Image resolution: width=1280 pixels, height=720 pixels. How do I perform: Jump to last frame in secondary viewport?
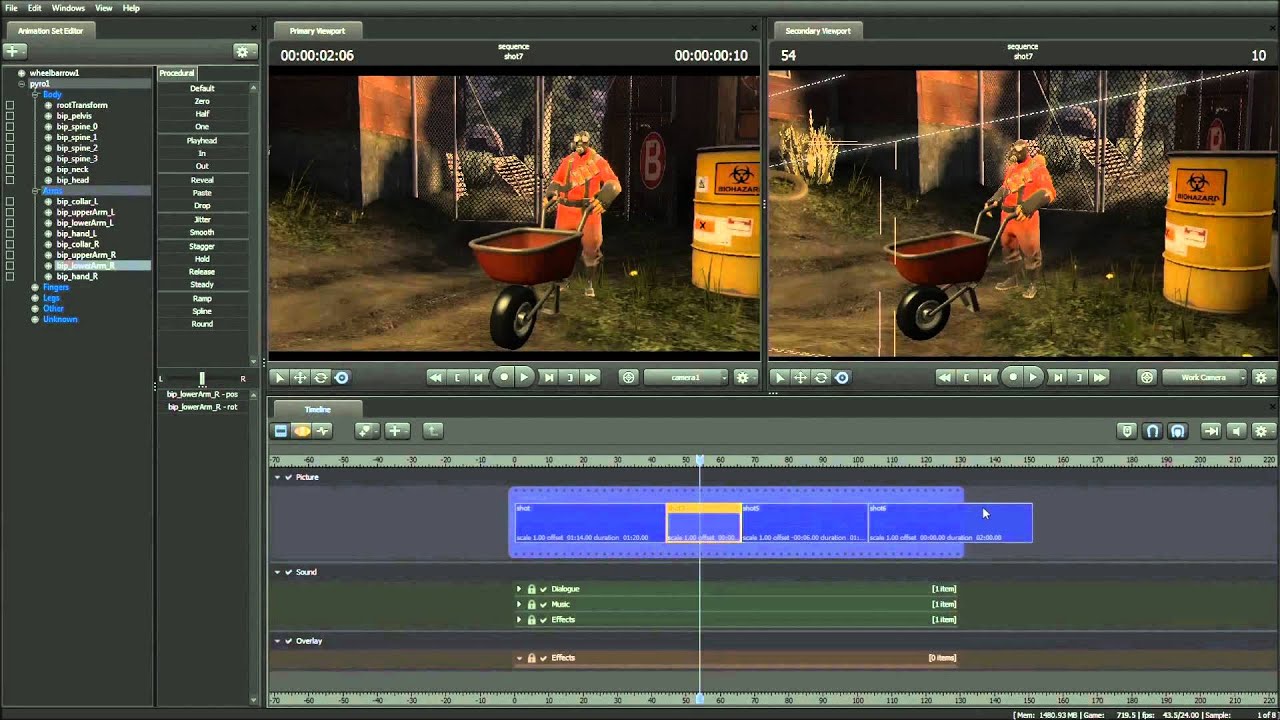pos(1100,377)
